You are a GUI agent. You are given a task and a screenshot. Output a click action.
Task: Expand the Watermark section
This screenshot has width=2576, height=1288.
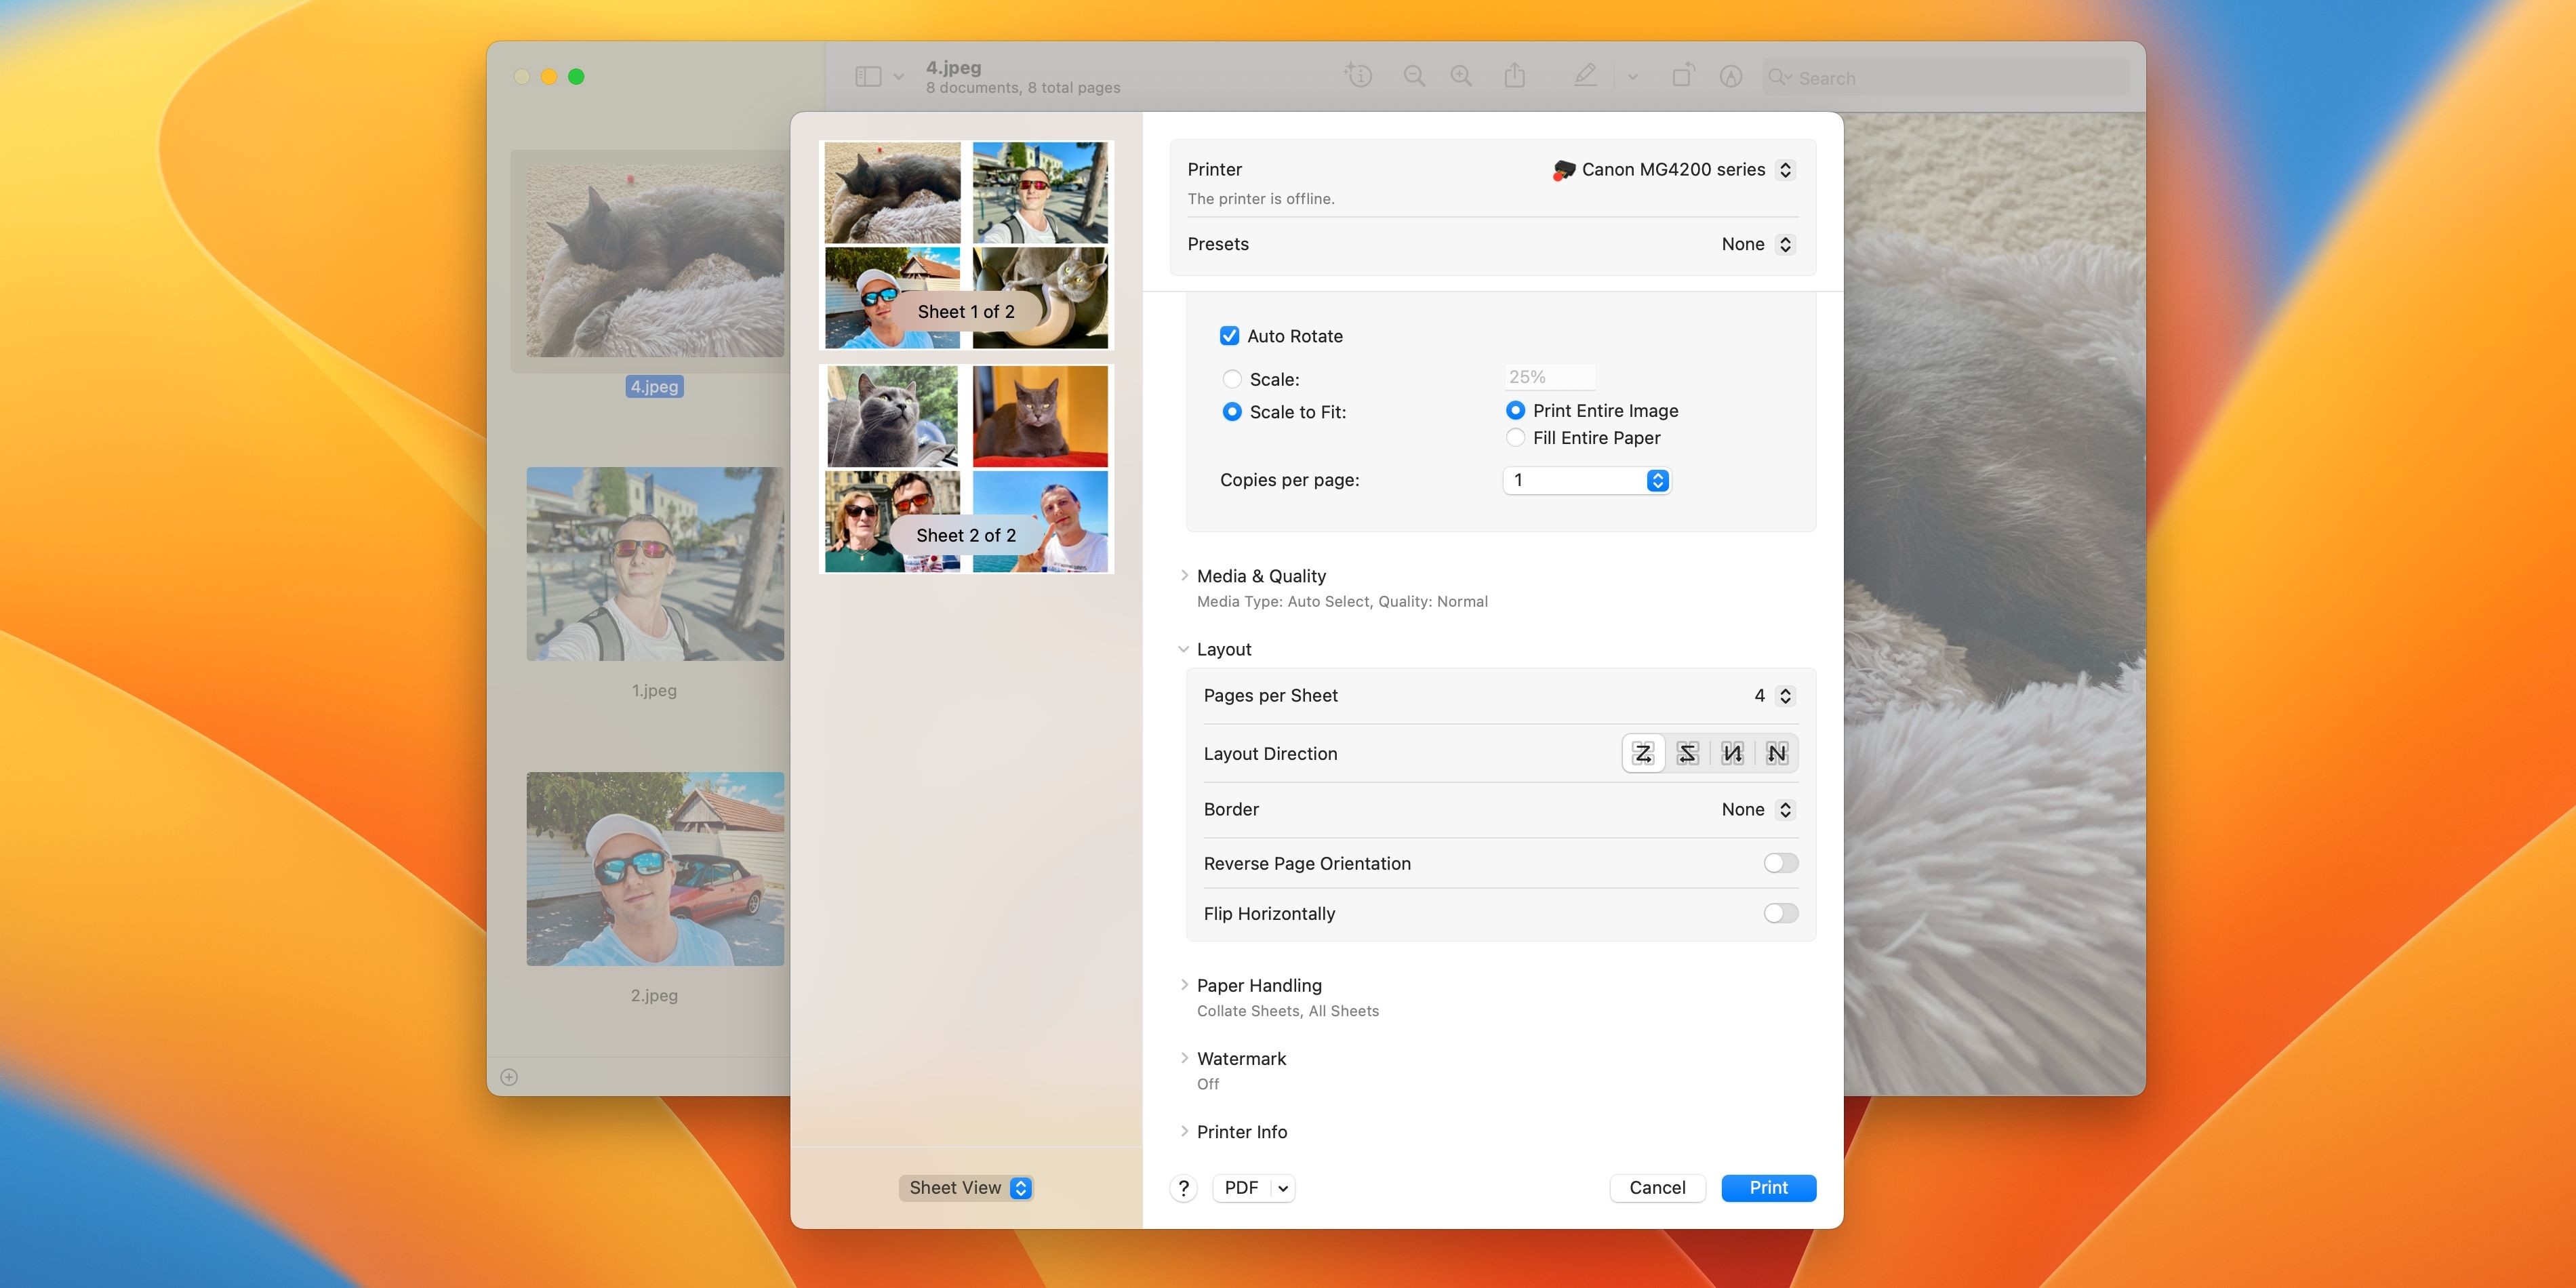pos(1184,1058)
